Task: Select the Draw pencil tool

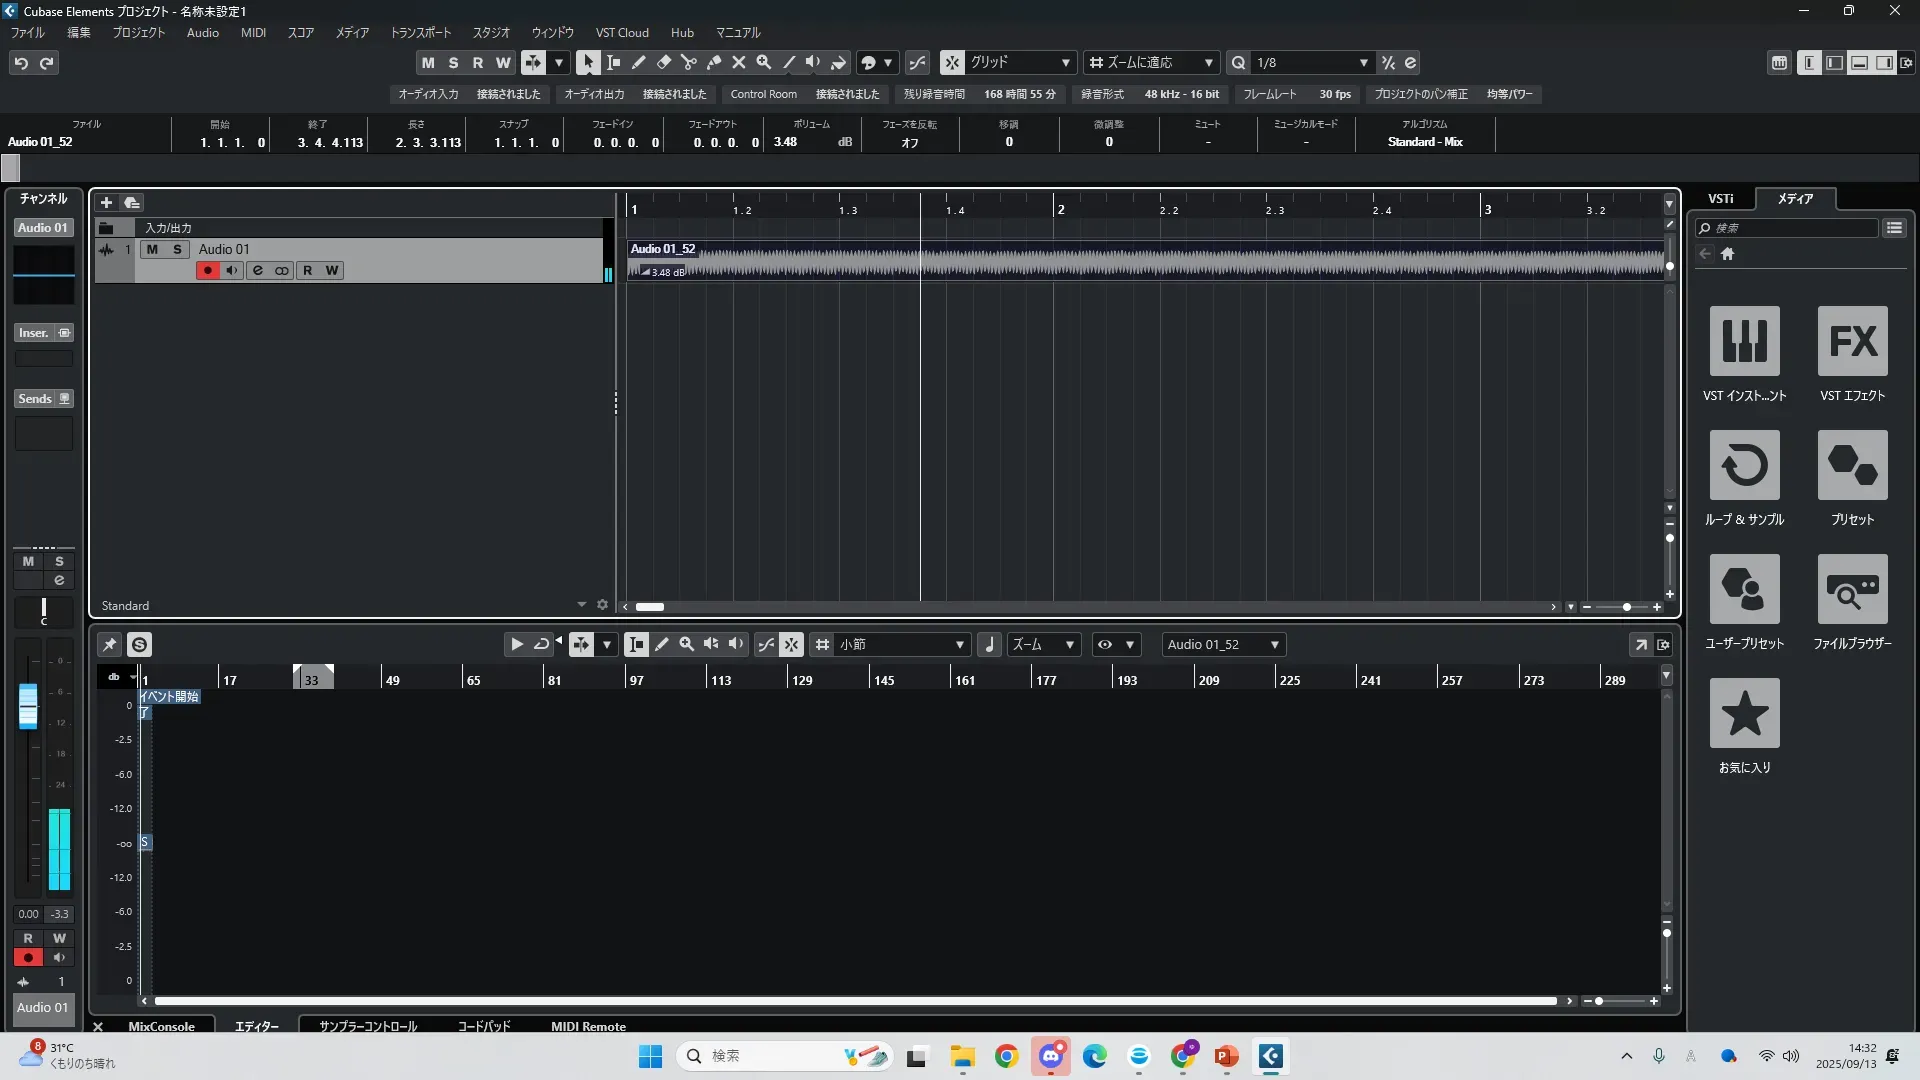Action: pos(638,62)
